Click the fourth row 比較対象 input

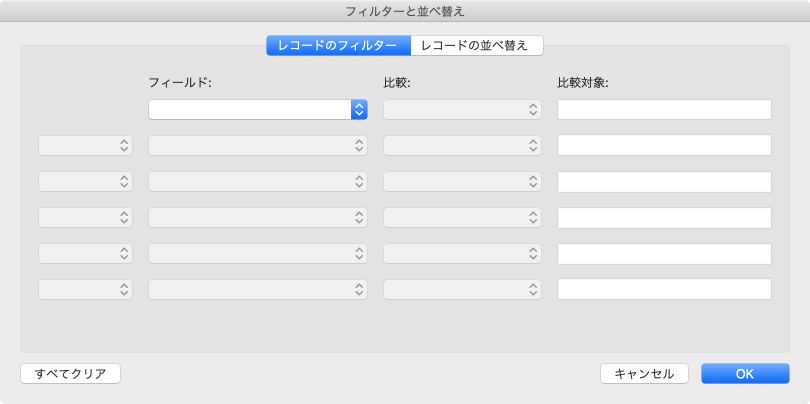coord(664,218)
